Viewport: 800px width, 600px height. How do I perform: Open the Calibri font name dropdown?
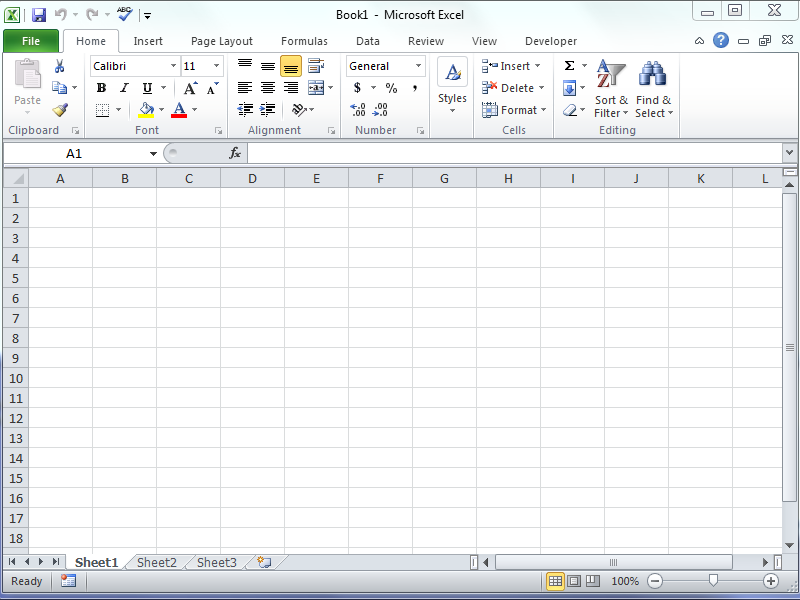click(173, 66)
